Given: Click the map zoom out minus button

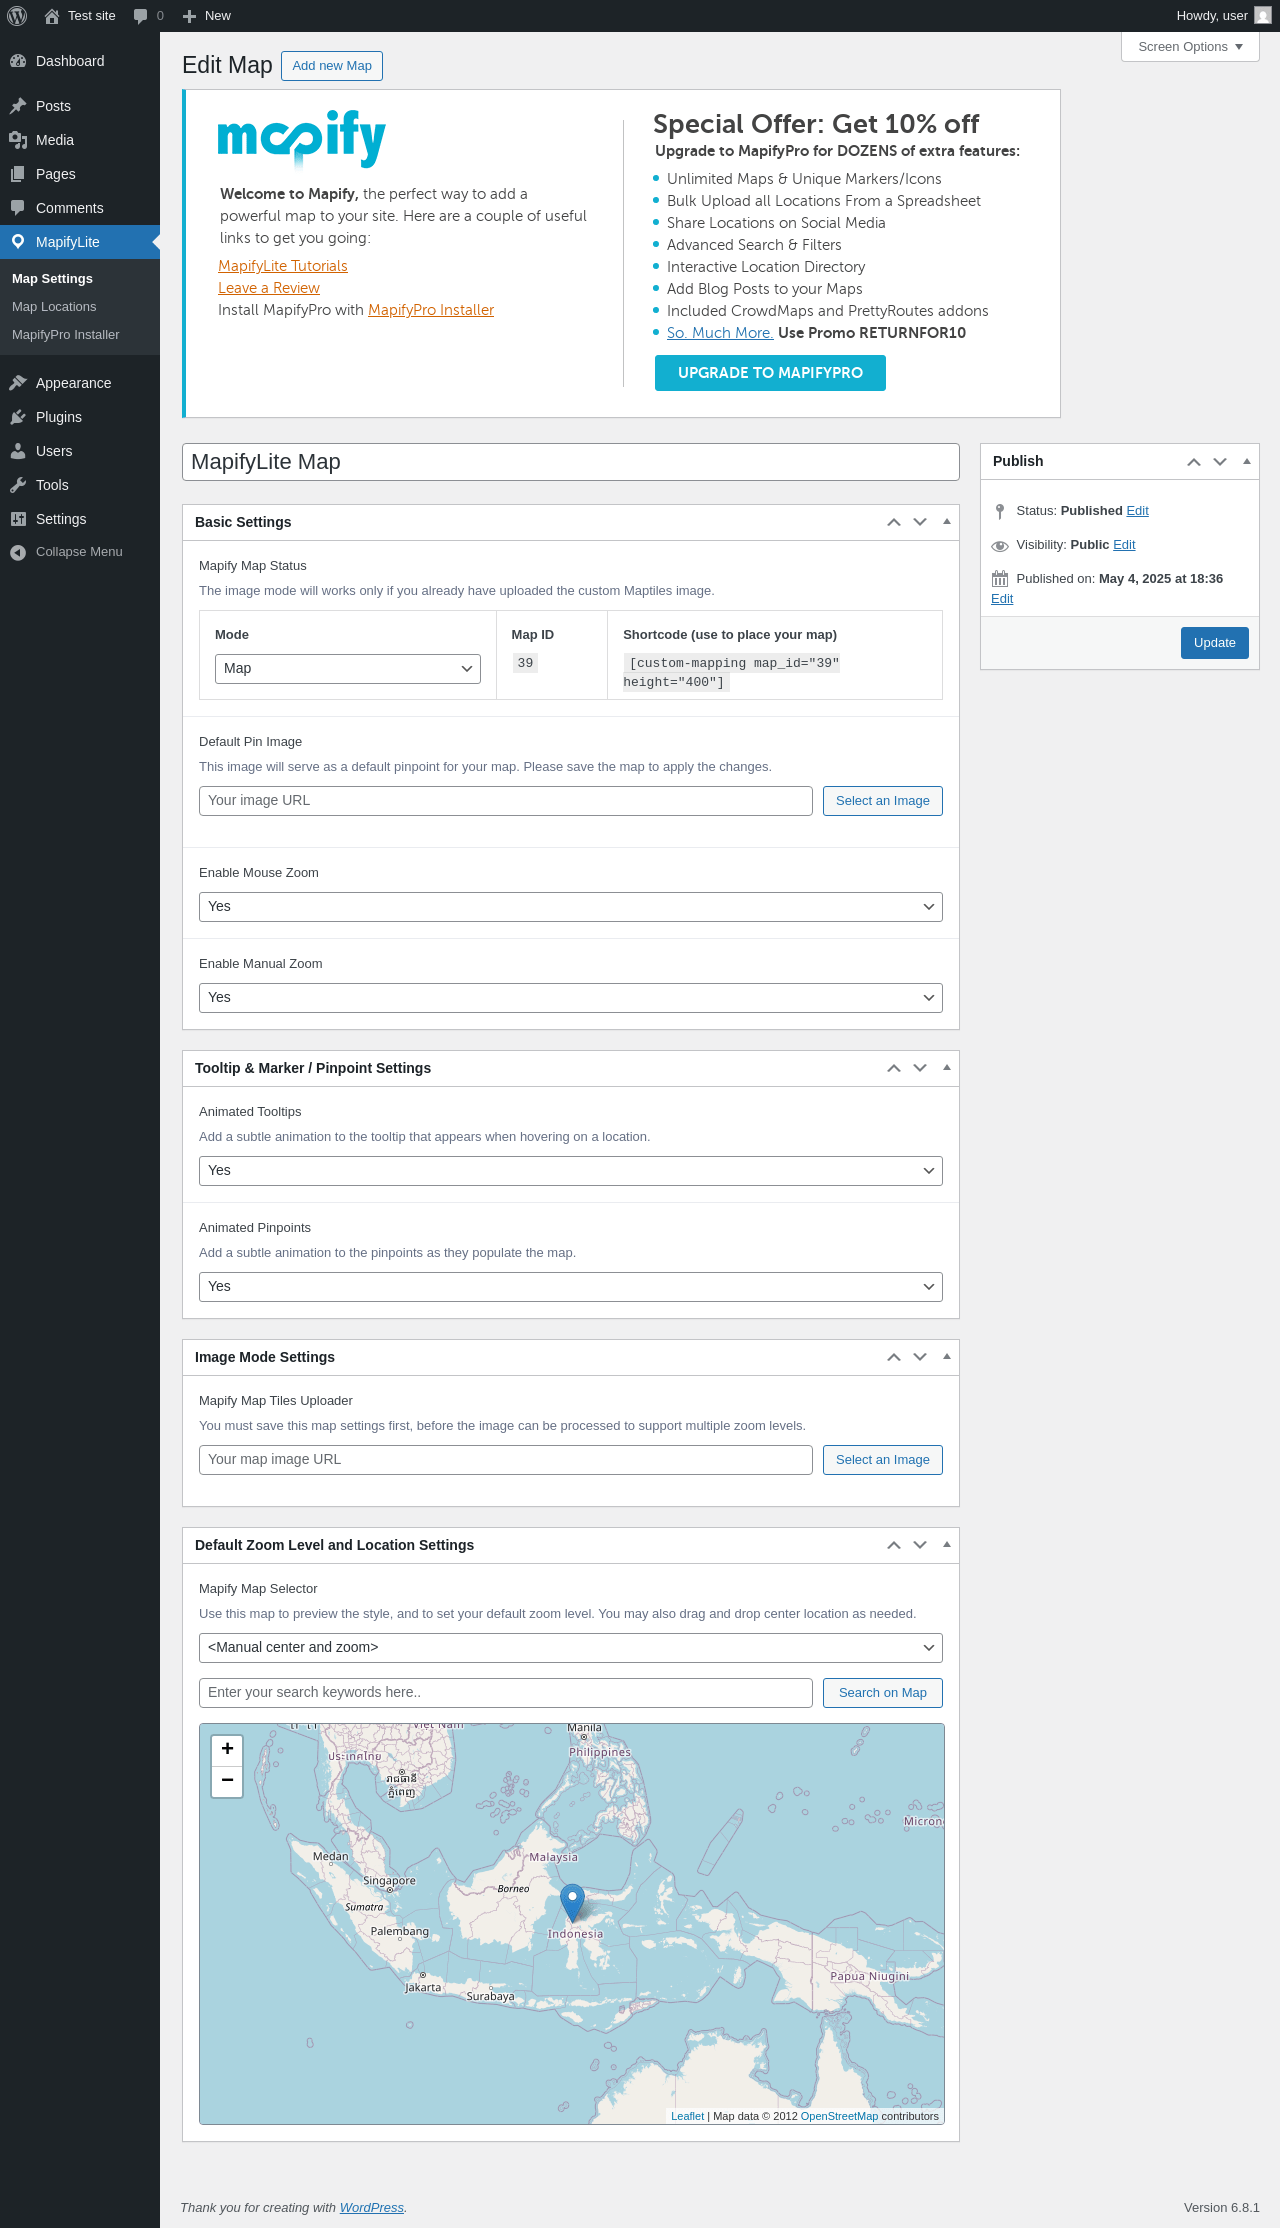Looking at the screenshot, I should pyautogui.click(x=227, y=1781).
